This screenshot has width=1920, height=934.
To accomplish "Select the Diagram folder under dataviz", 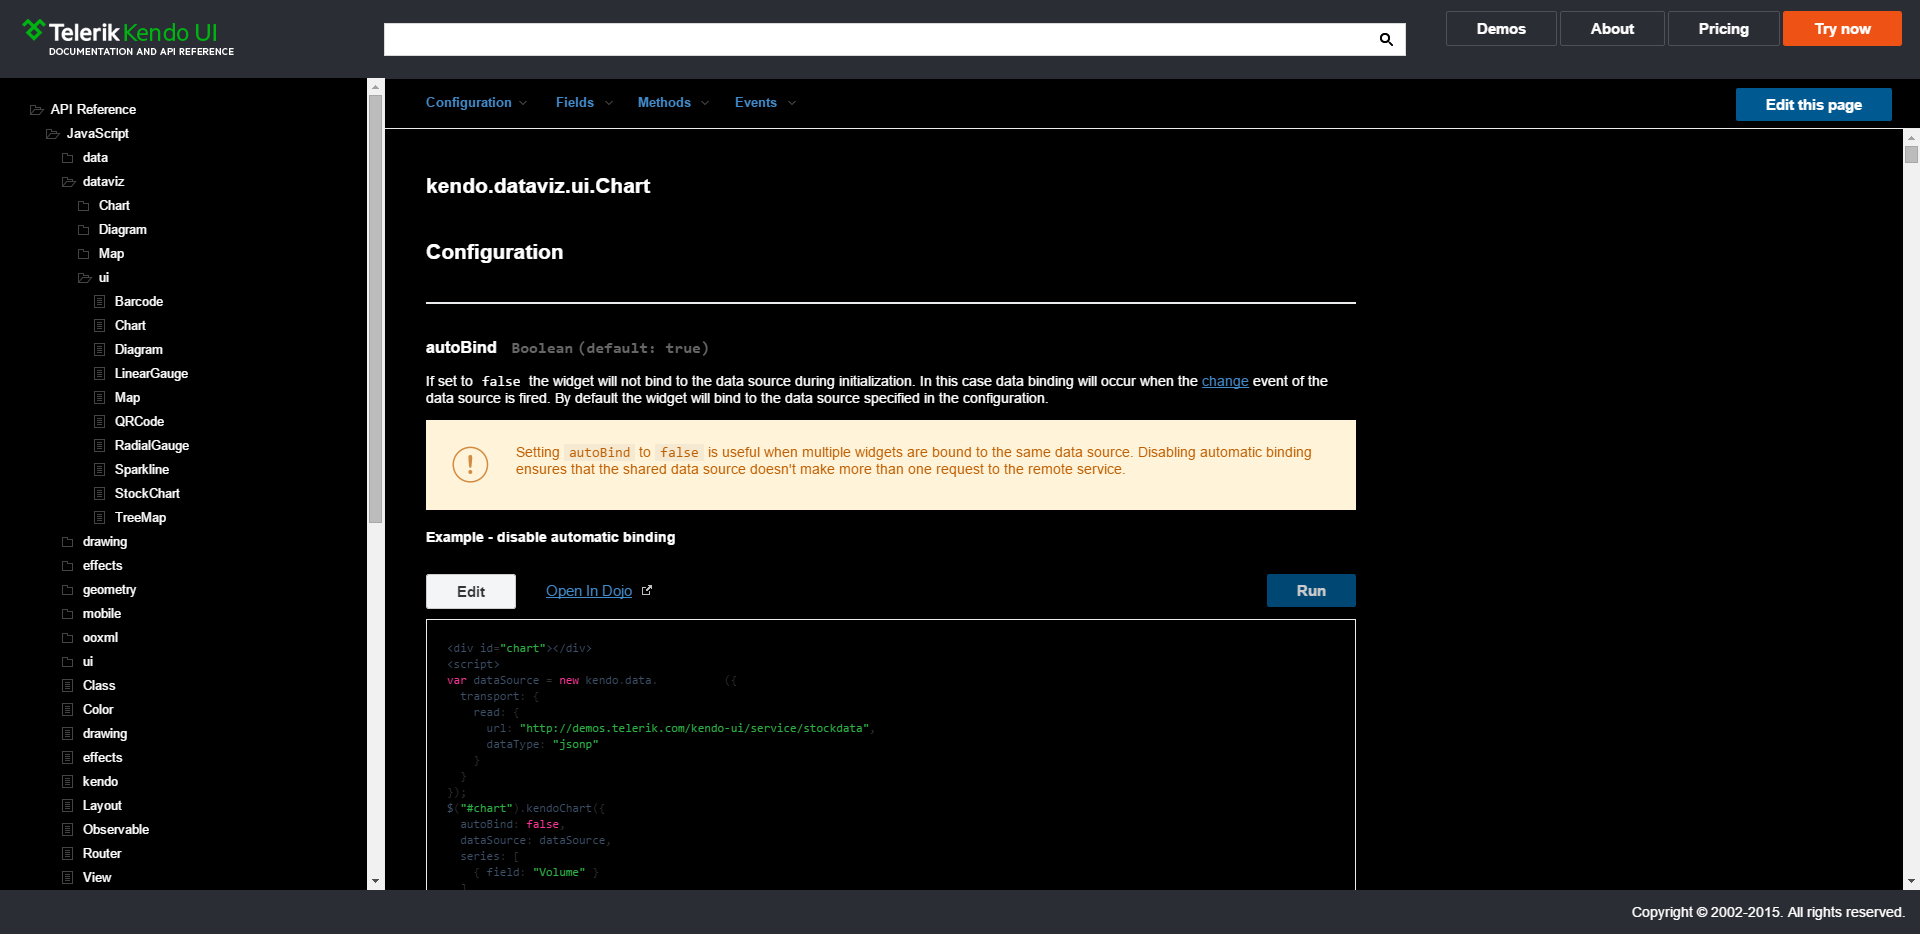I will click(123, 230).
